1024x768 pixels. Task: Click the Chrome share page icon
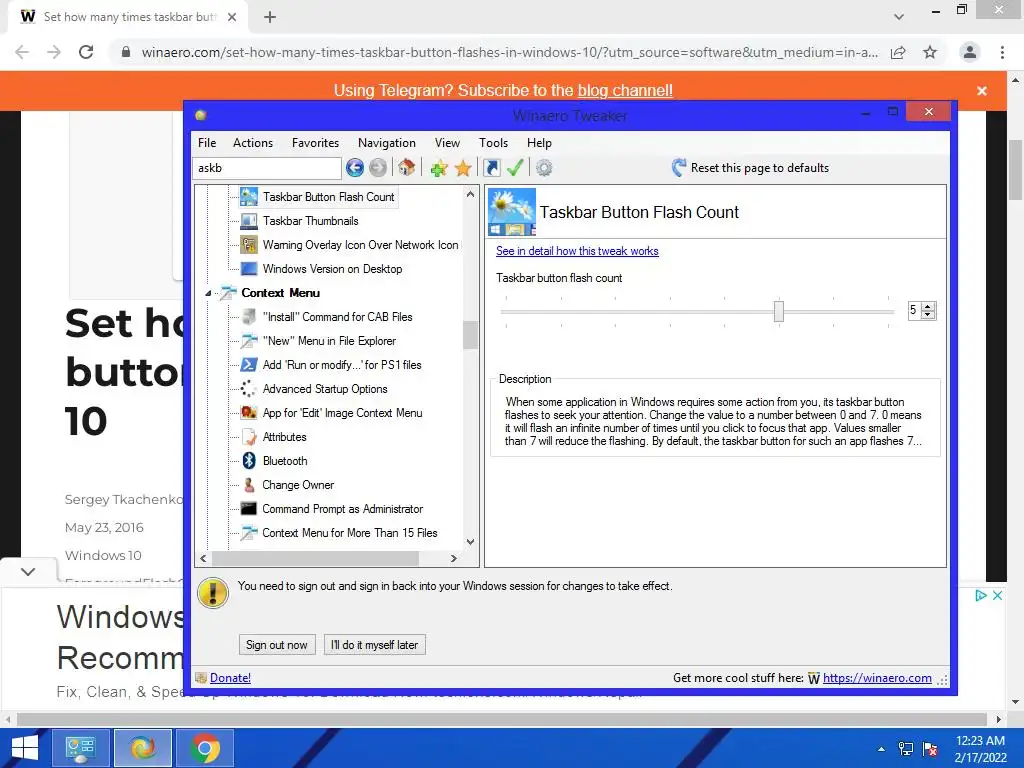898,52
